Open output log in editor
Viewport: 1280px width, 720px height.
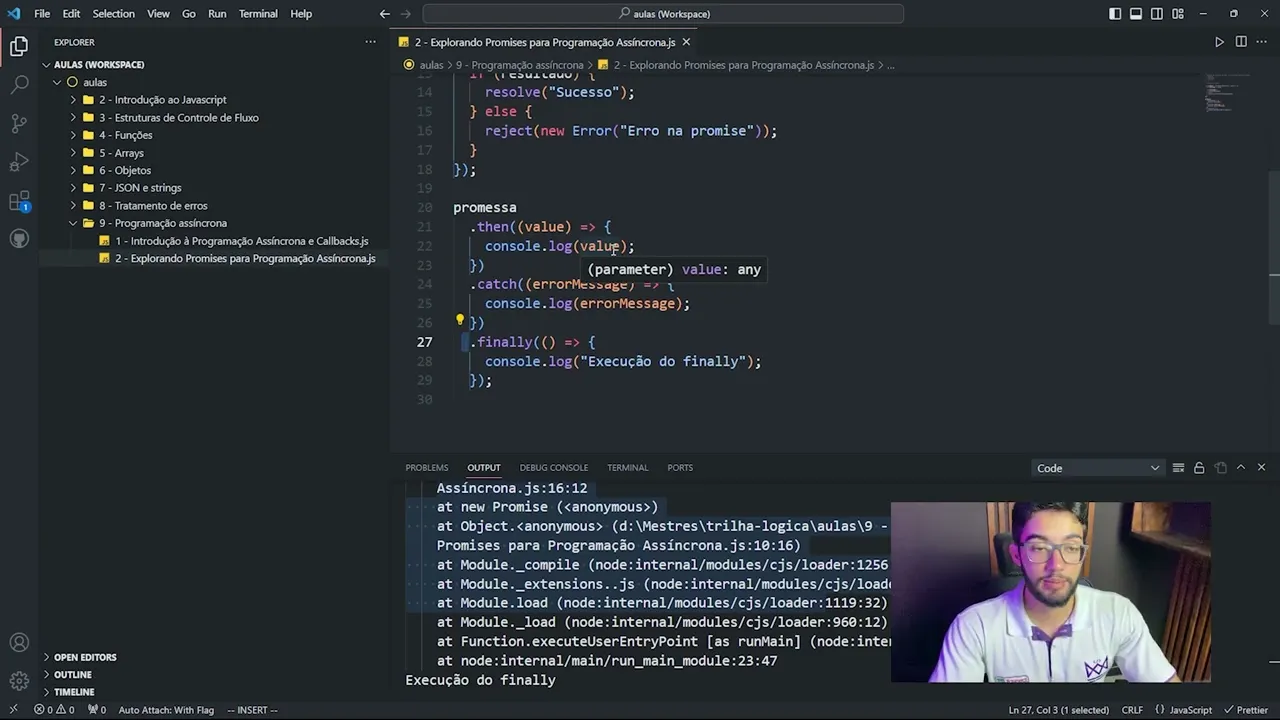[1220, 468]
